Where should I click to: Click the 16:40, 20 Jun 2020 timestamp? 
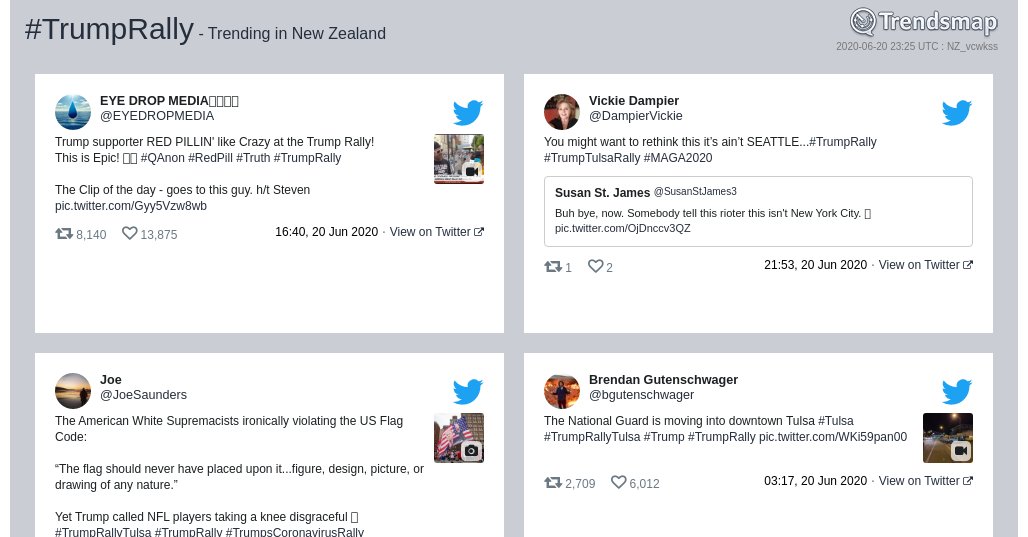(x=326, y=231)
